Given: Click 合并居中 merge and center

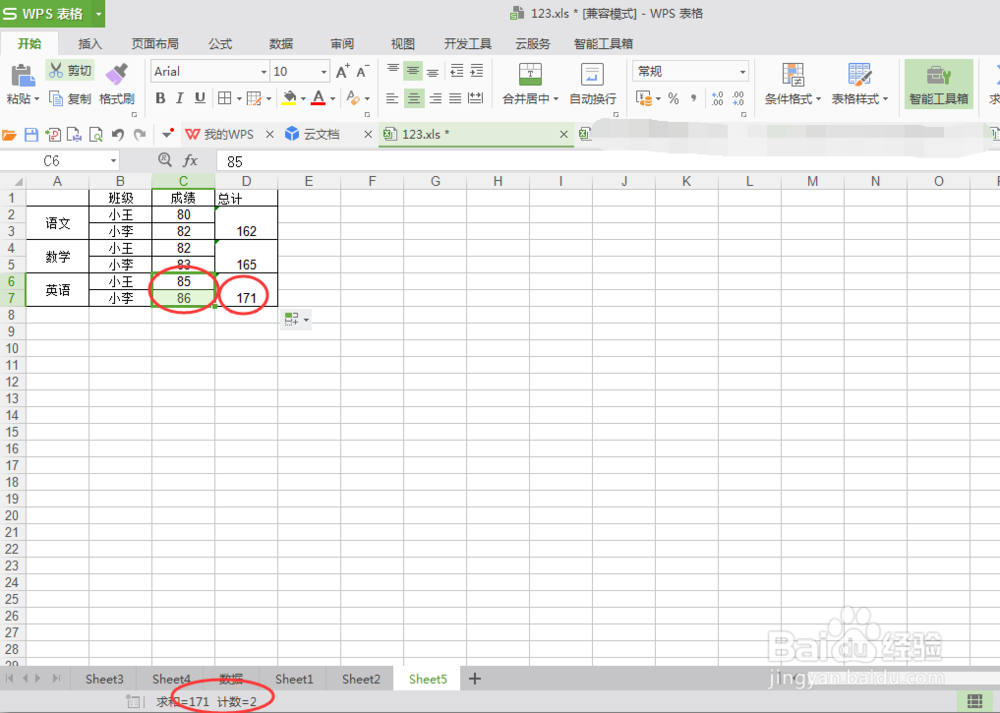Looking at the screenshot, I should coord(530,84).
